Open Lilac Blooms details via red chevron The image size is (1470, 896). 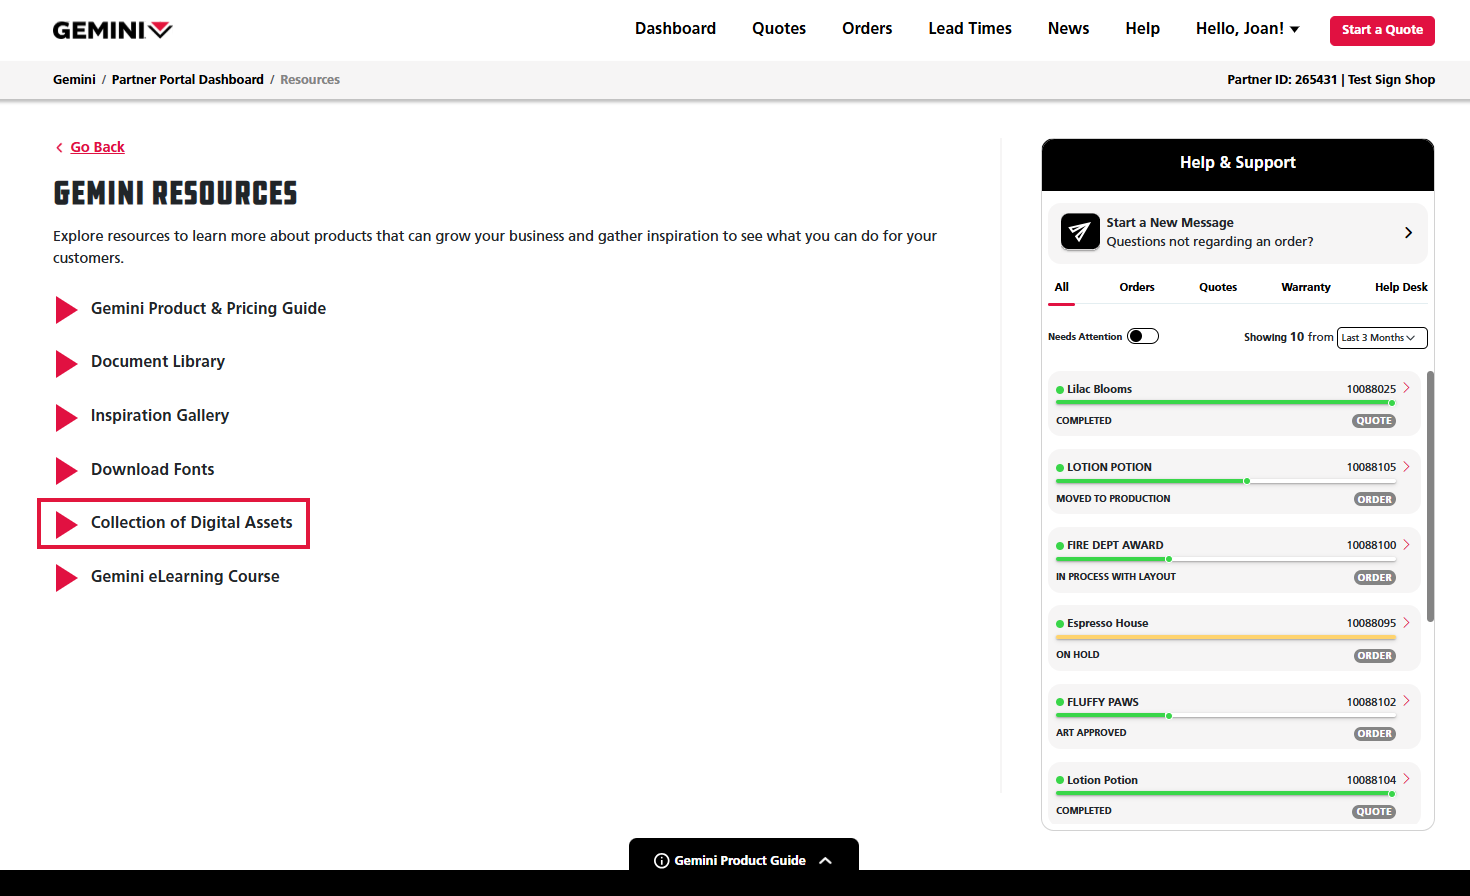[x=1406, y=388]
